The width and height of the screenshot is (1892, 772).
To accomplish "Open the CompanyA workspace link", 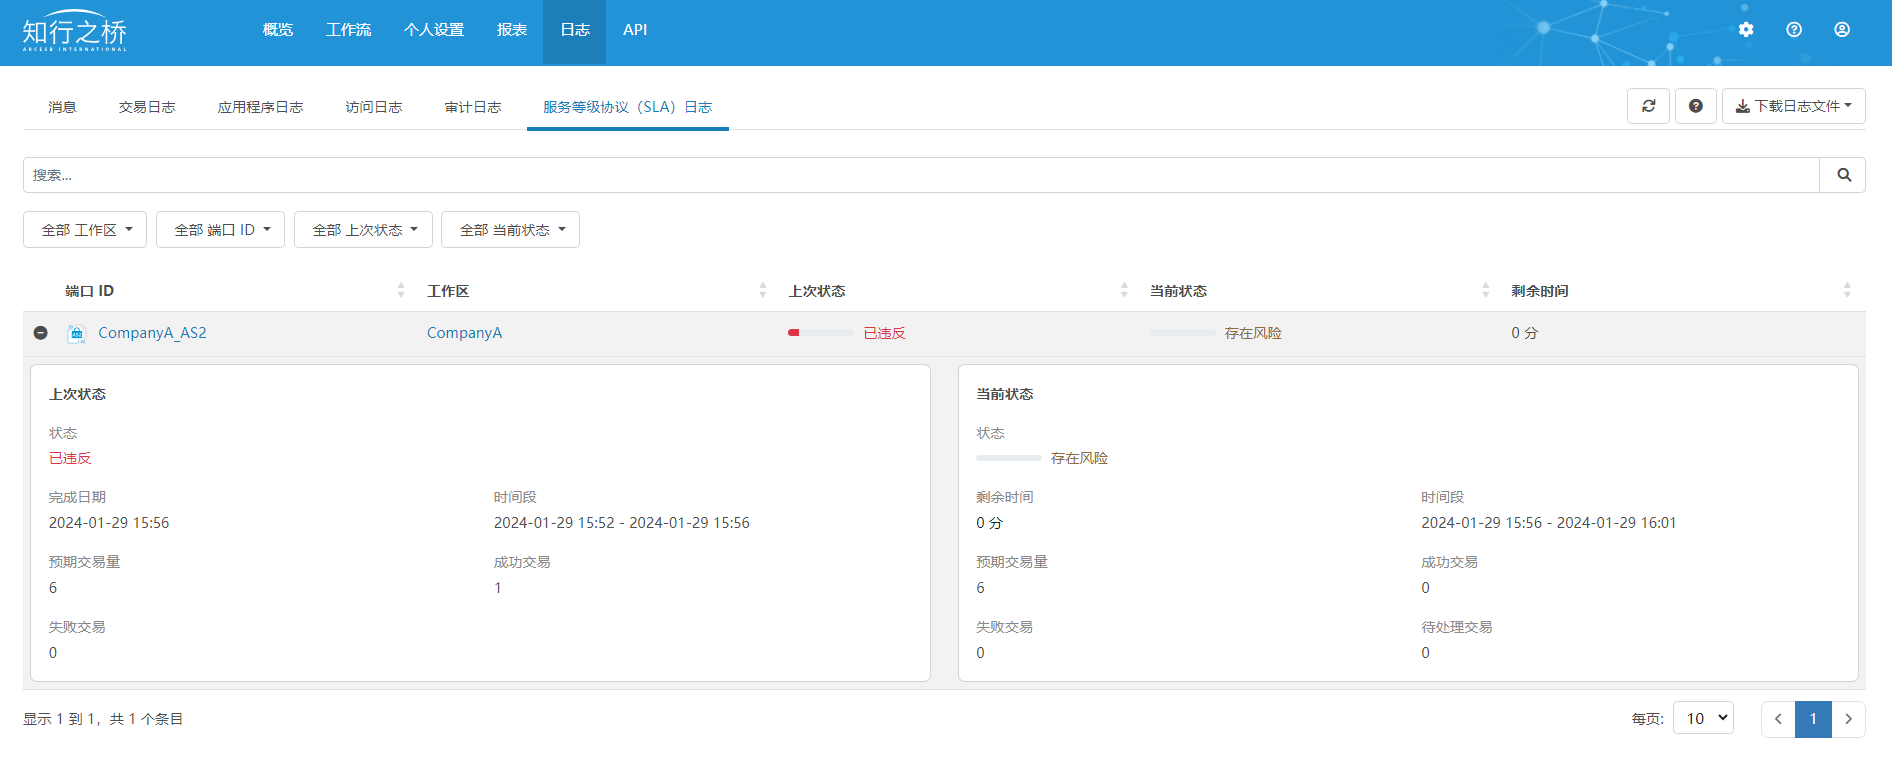I will [464, 333].
